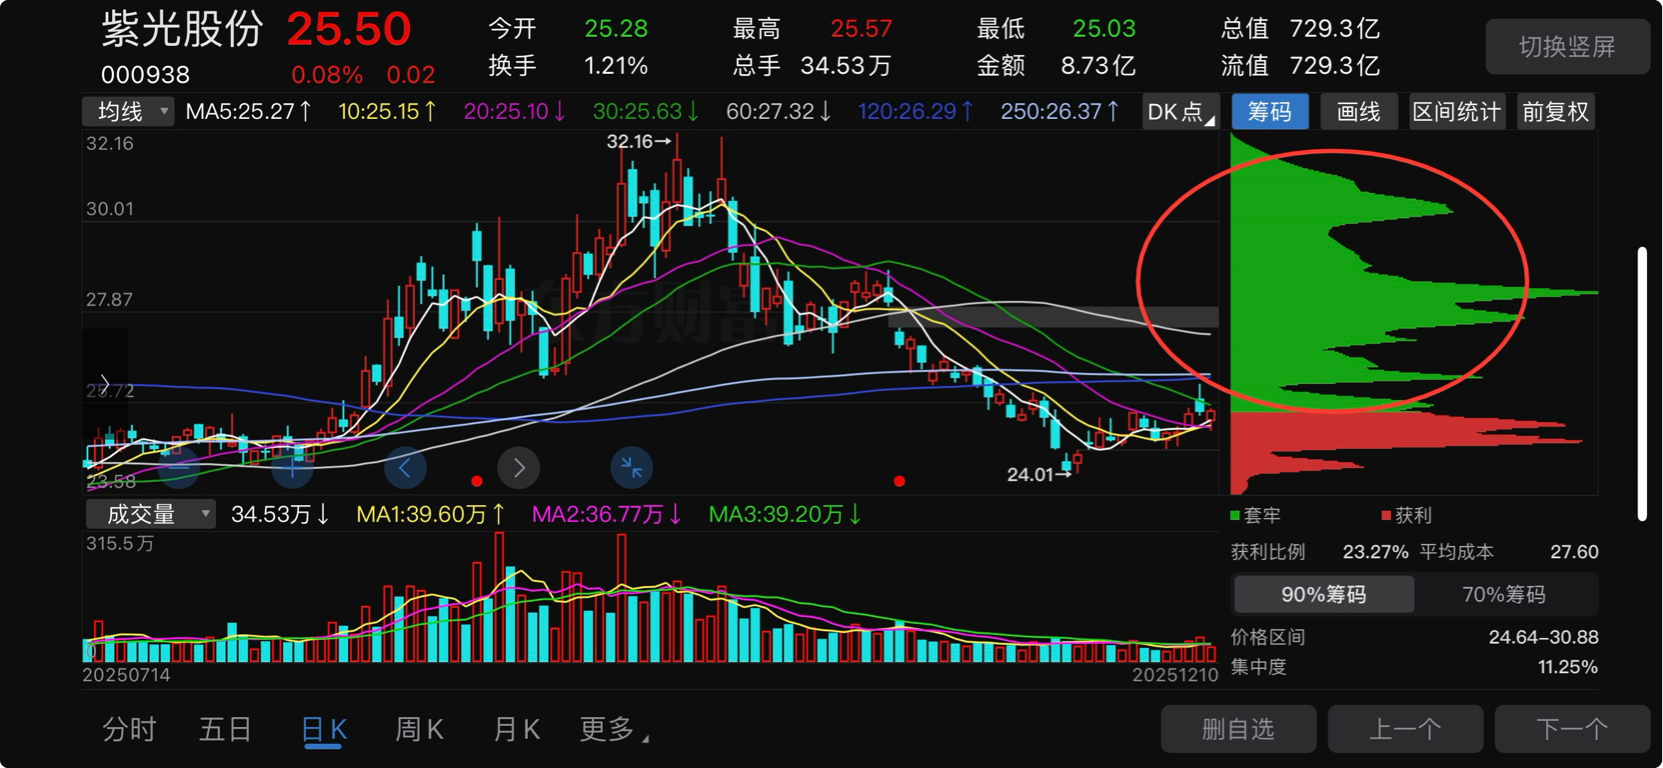Select the 日K tab
This screenshot has height=768, width=1663.
pyautogui.click(x=324, y=729)
